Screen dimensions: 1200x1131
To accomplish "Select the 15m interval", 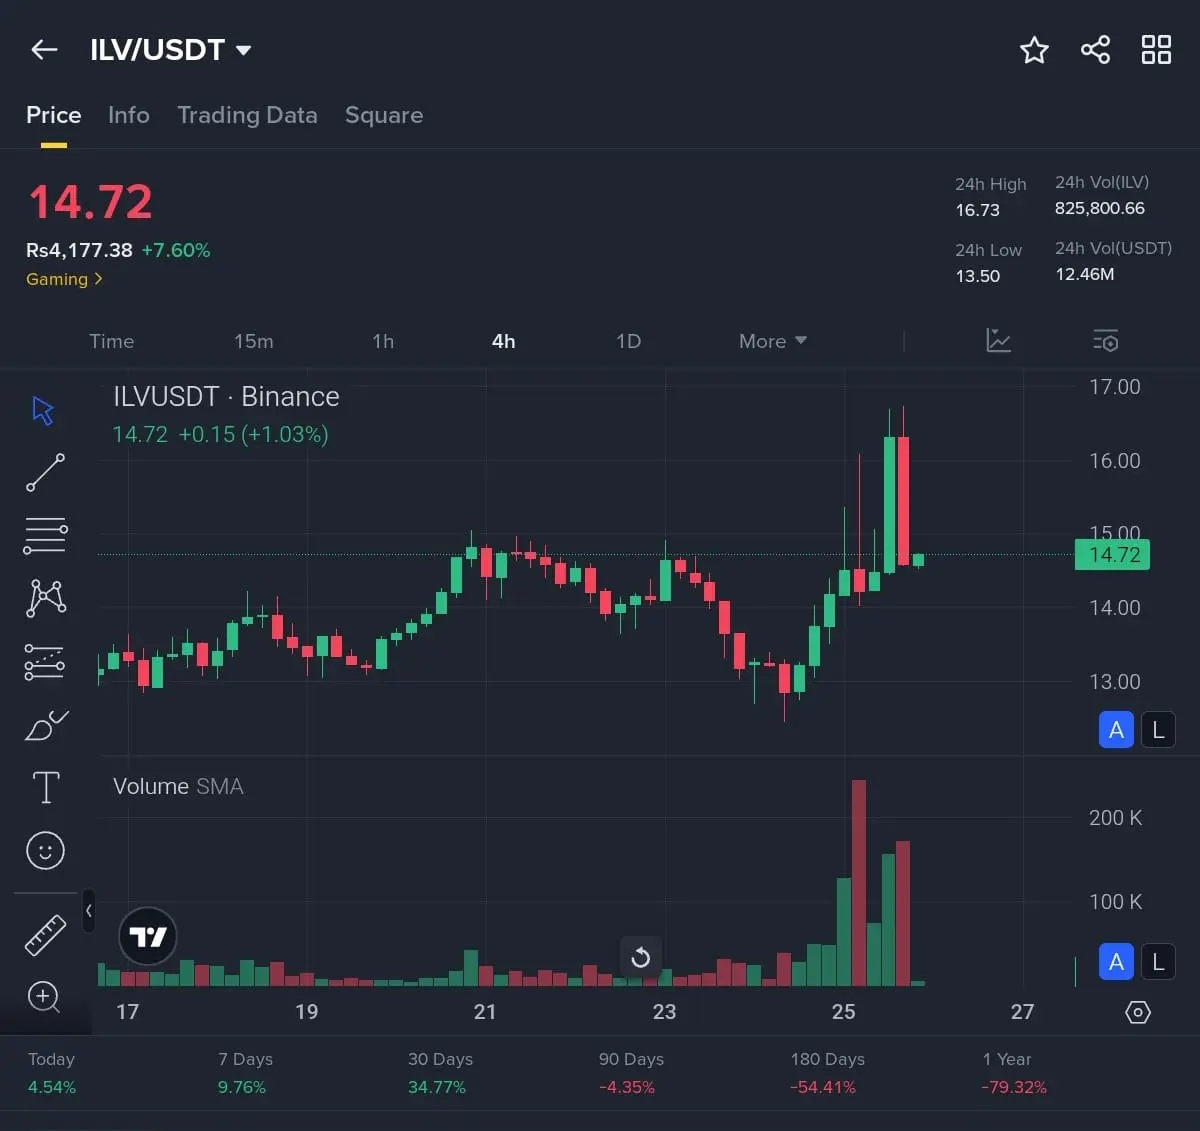I will click(253, 341).
